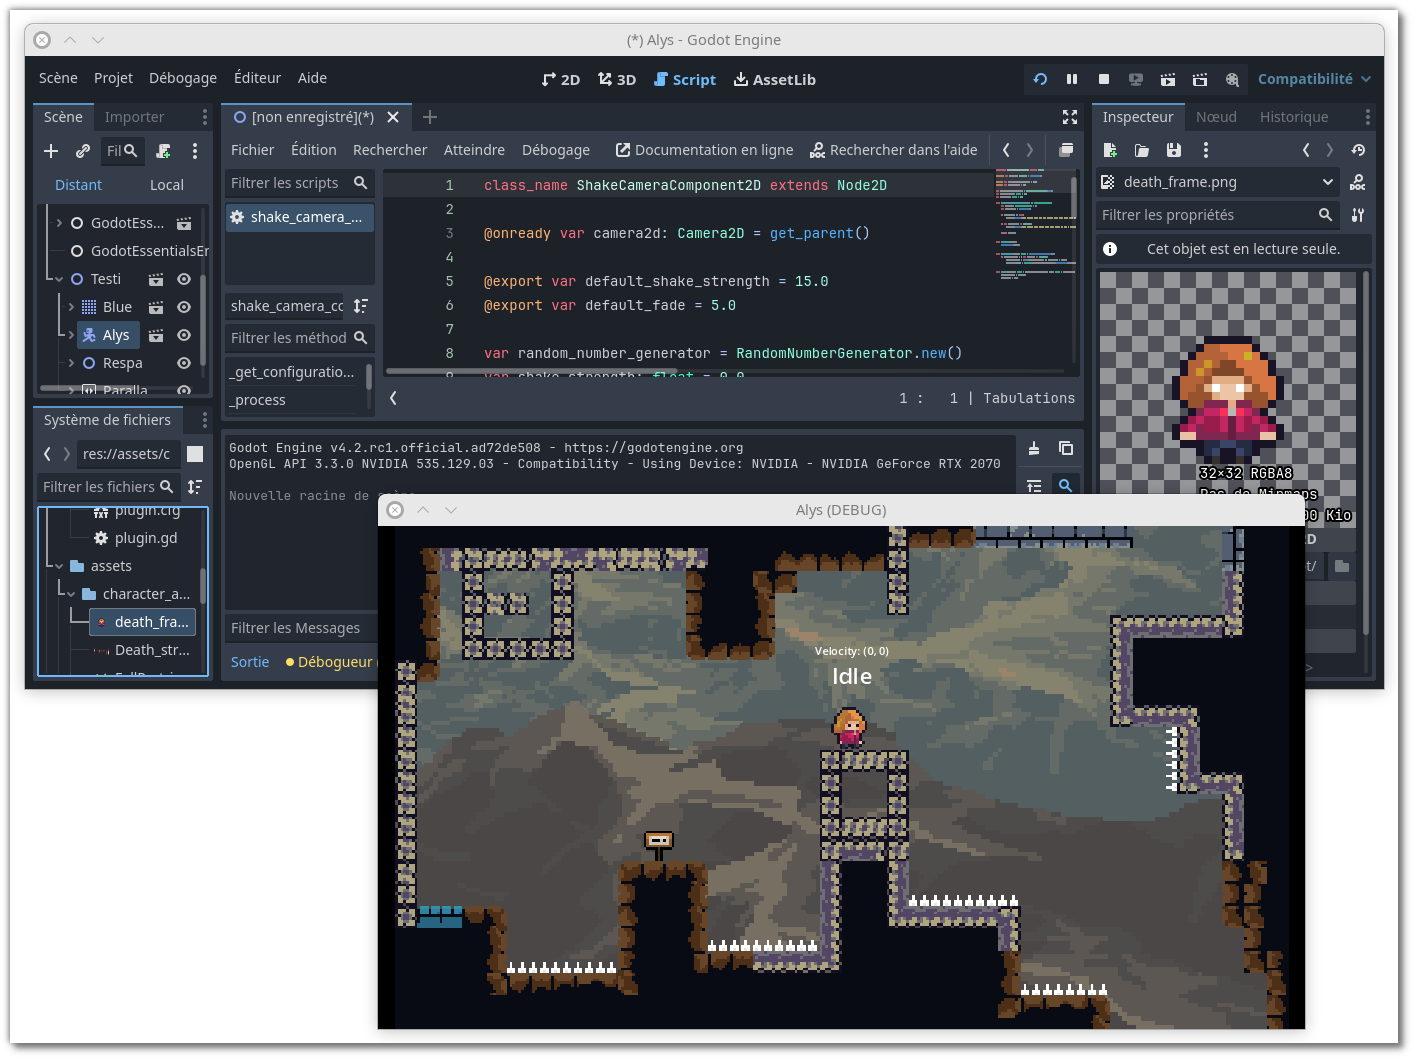1414x1059 pixels.
Task: Open the Alys node's scene in editor
Action: point(156,335)
